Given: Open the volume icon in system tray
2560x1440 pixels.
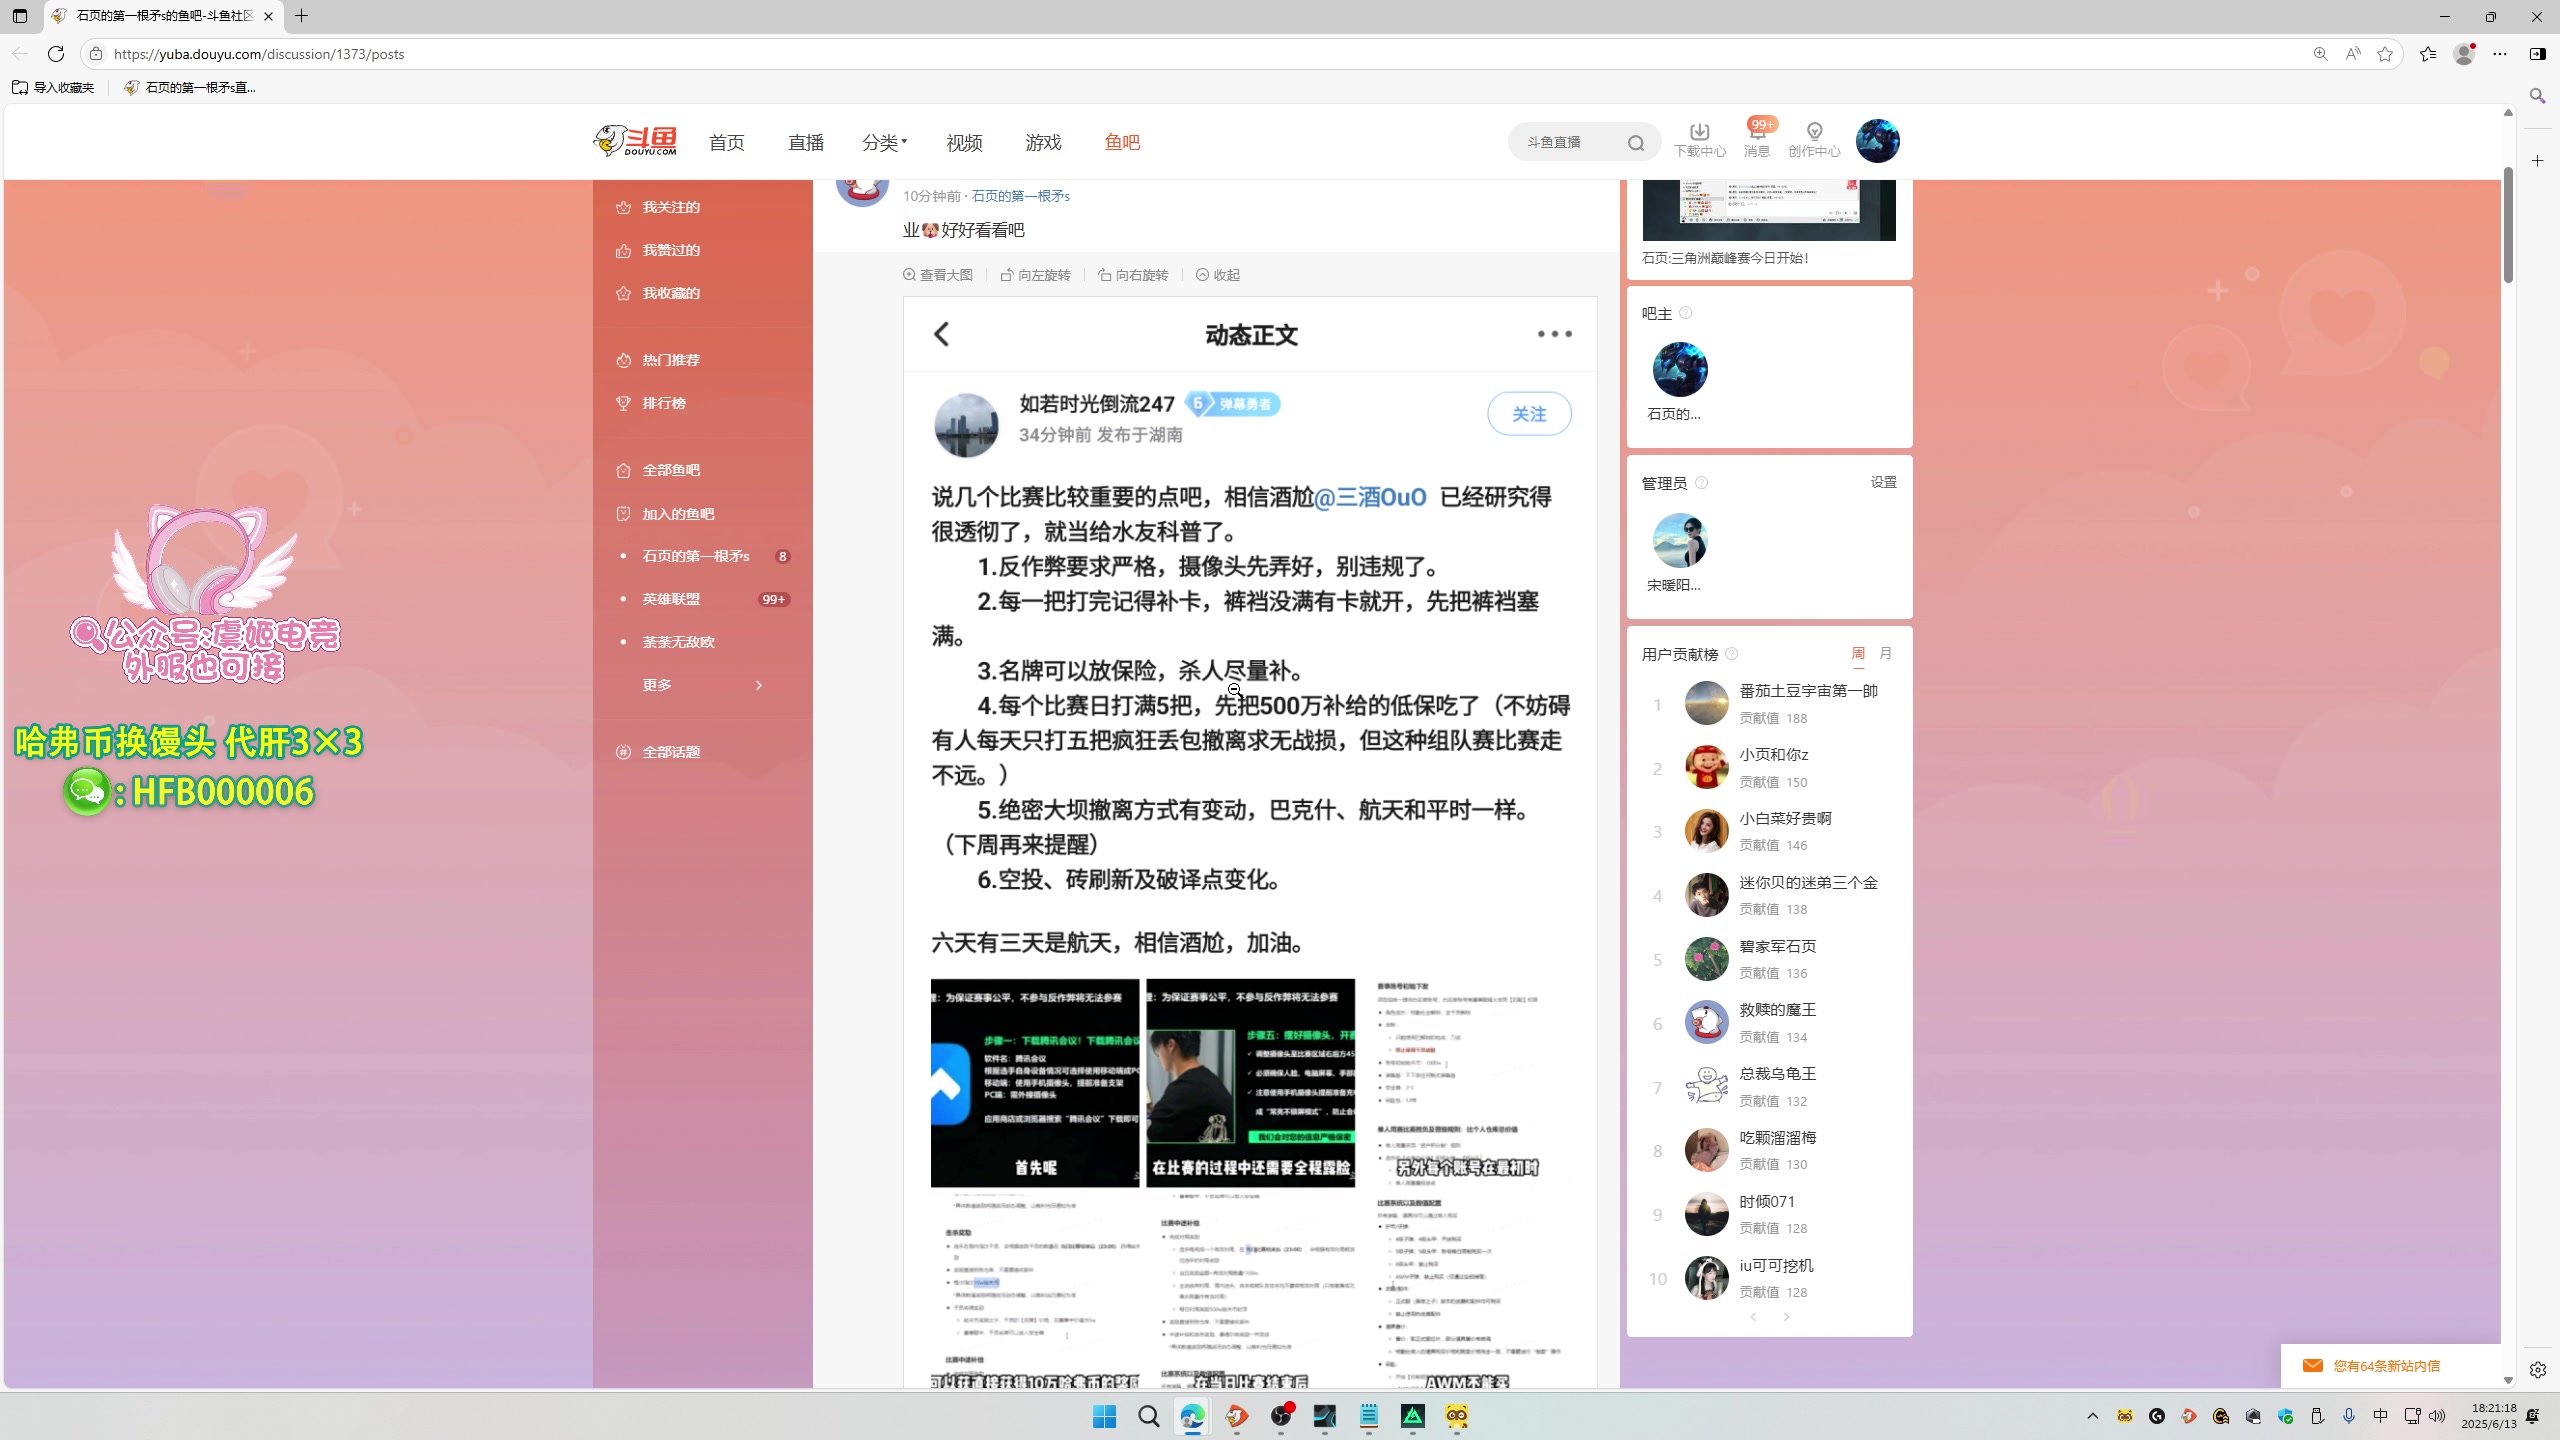Looking at the screenshot, I should coord(2437,1416).
